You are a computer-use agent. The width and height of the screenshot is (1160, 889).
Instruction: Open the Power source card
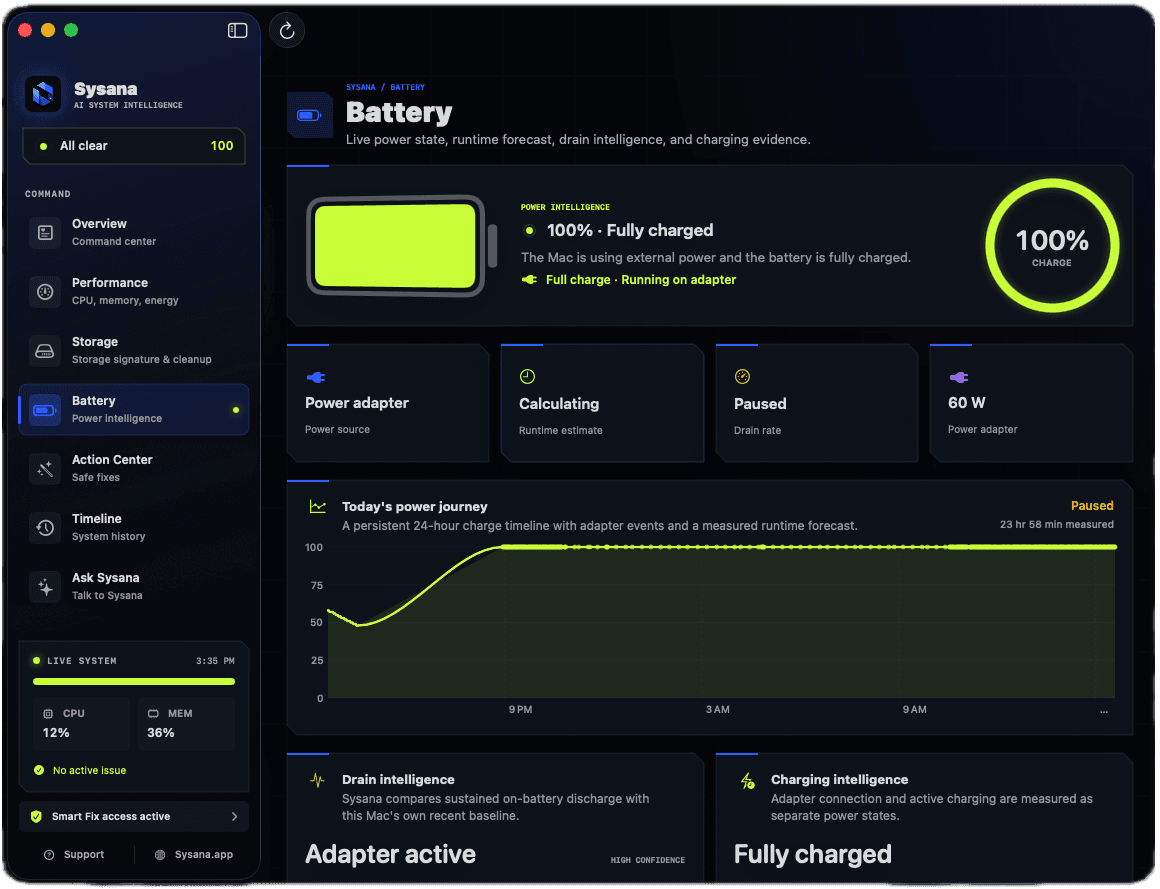pos(388,404)
